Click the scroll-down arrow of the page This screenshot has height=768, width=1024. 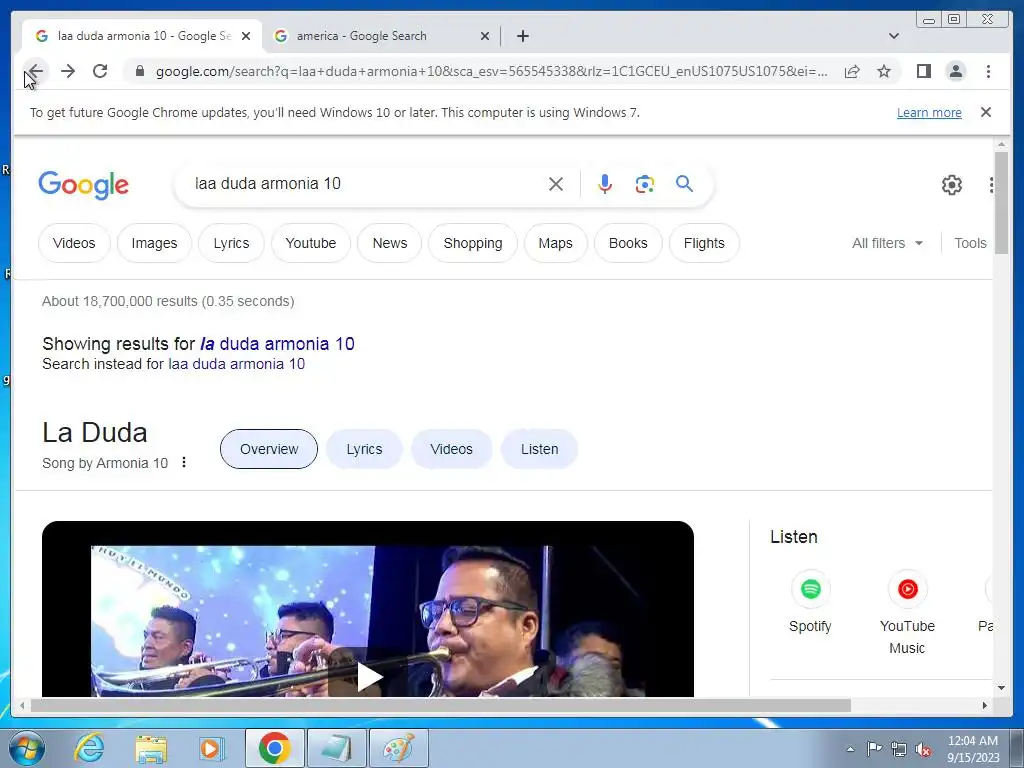click(x=1001, y=688)
